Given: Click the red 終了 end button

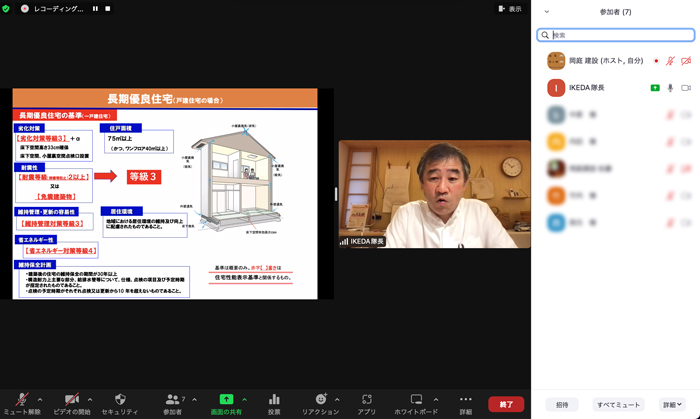Looking at the screenshot, I should 506,404.
